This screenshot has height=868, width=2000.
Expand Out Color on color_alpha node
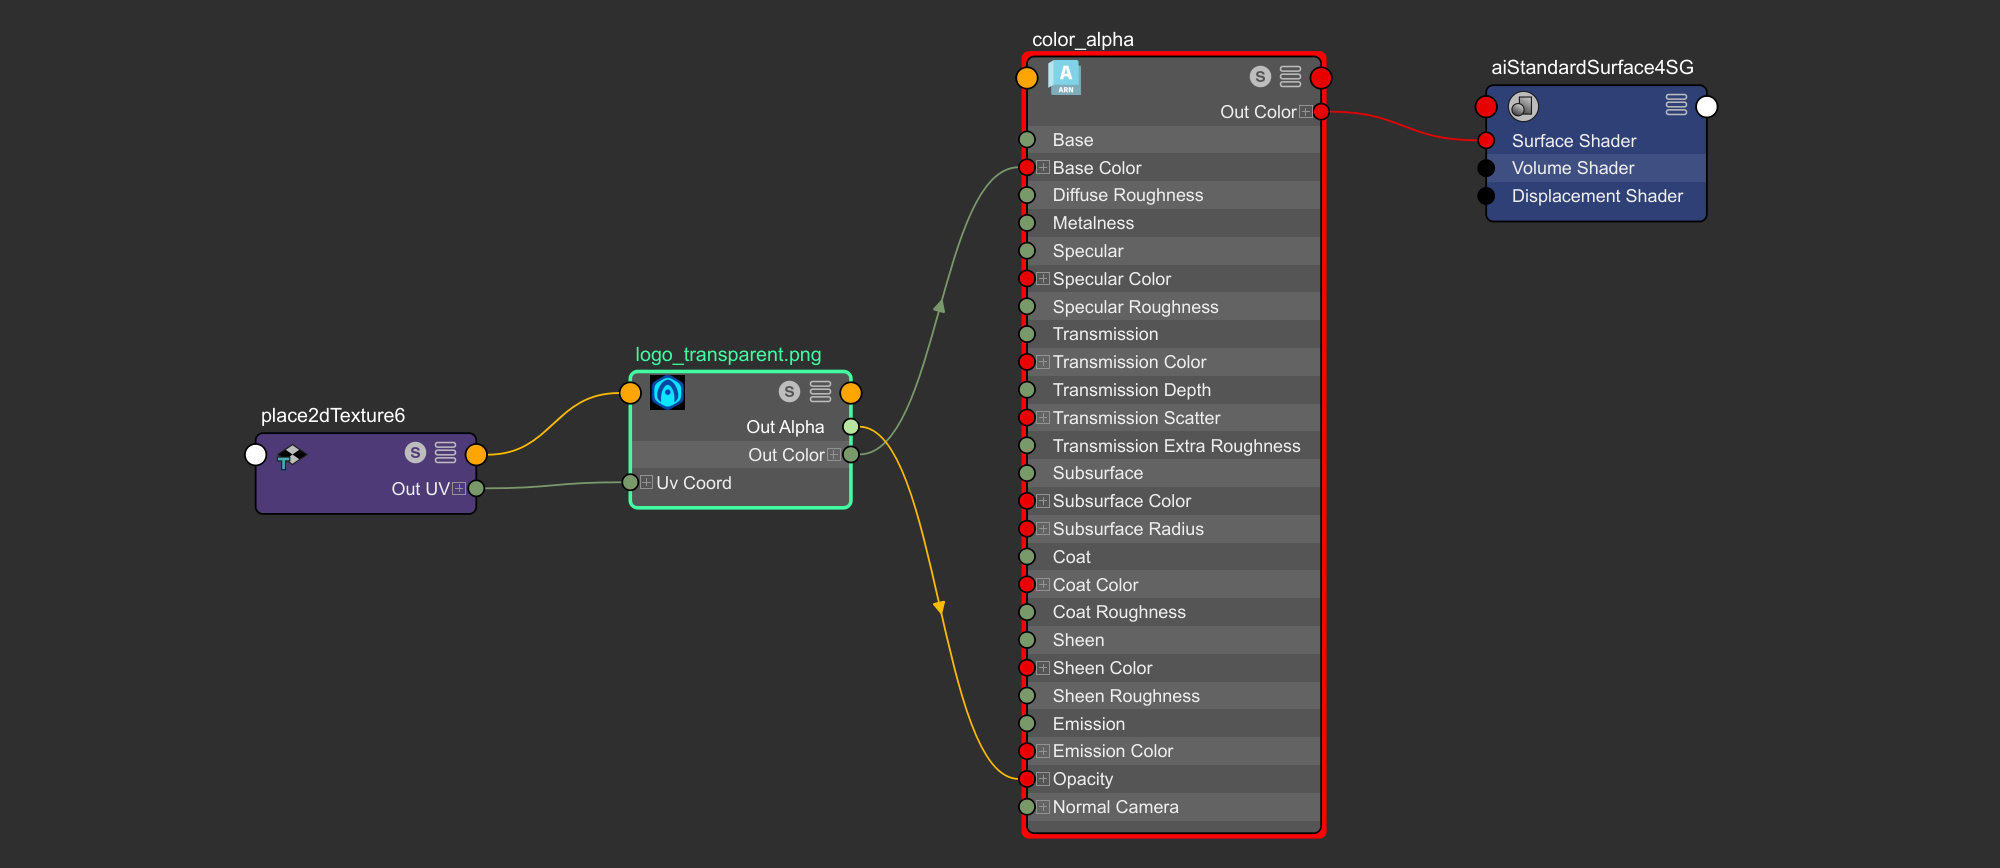point(1305,112)
